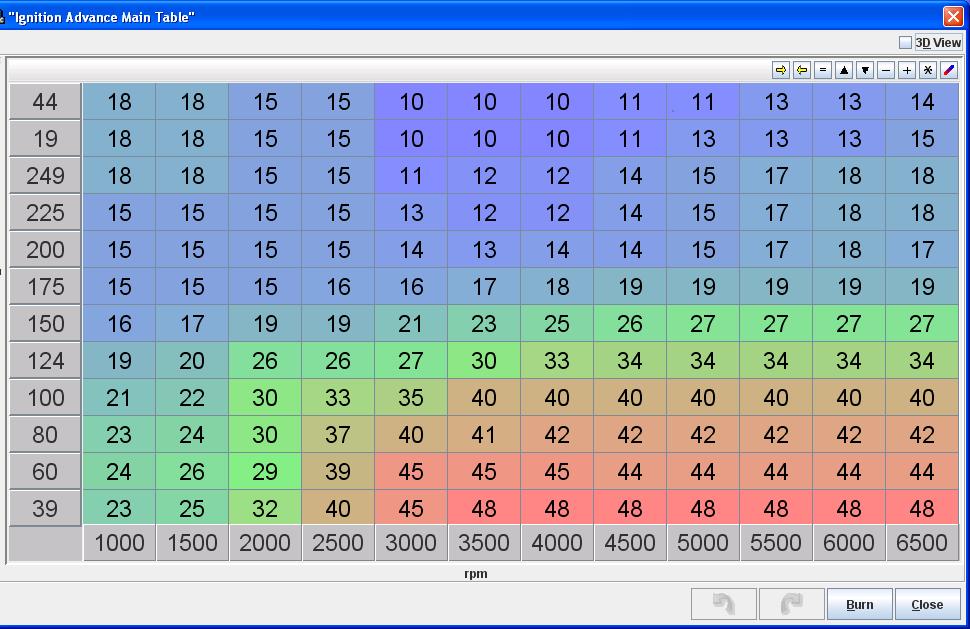Click the plus sign toolbar icon
The image size is (970, 629).
pos(907,70)
